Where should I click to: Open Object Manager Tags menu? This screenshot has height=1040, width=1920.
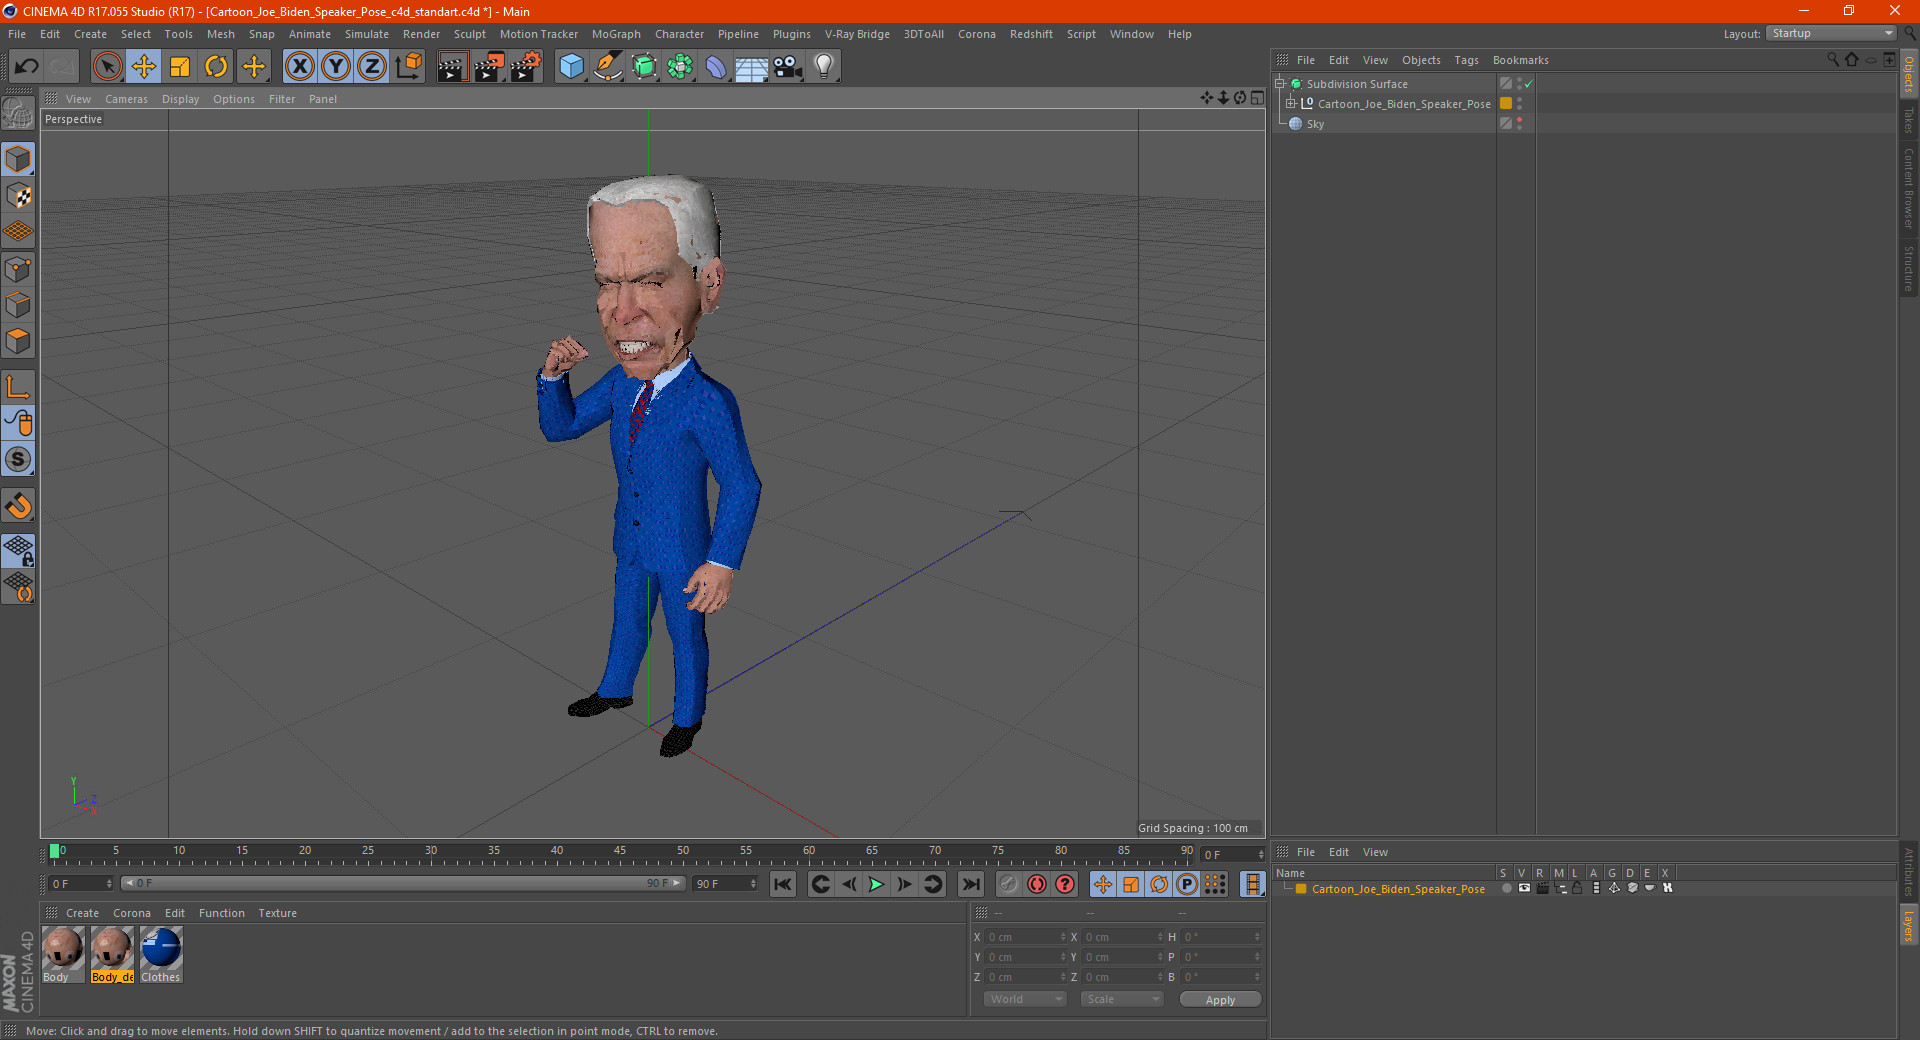point(1466,60)
